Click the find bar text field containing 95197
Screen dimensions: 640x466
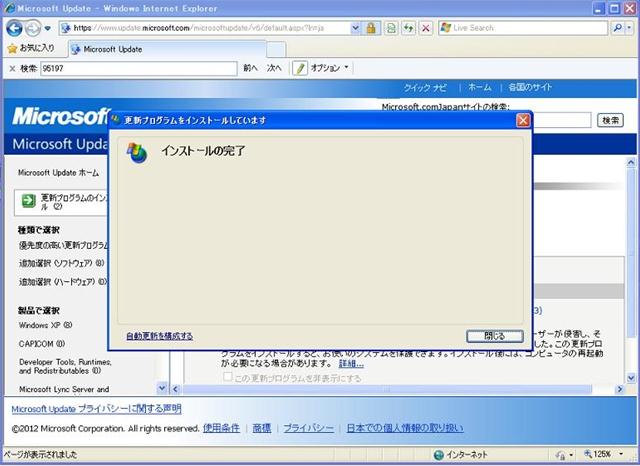(x=139, y=69)
